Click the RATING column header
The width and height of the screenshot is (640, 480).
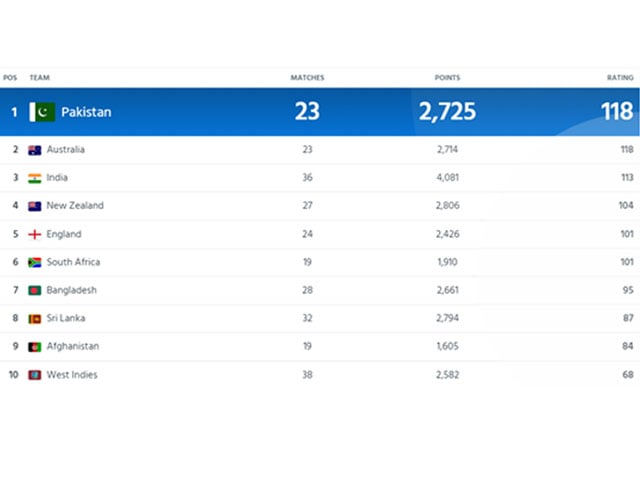[x=620, y=78]
